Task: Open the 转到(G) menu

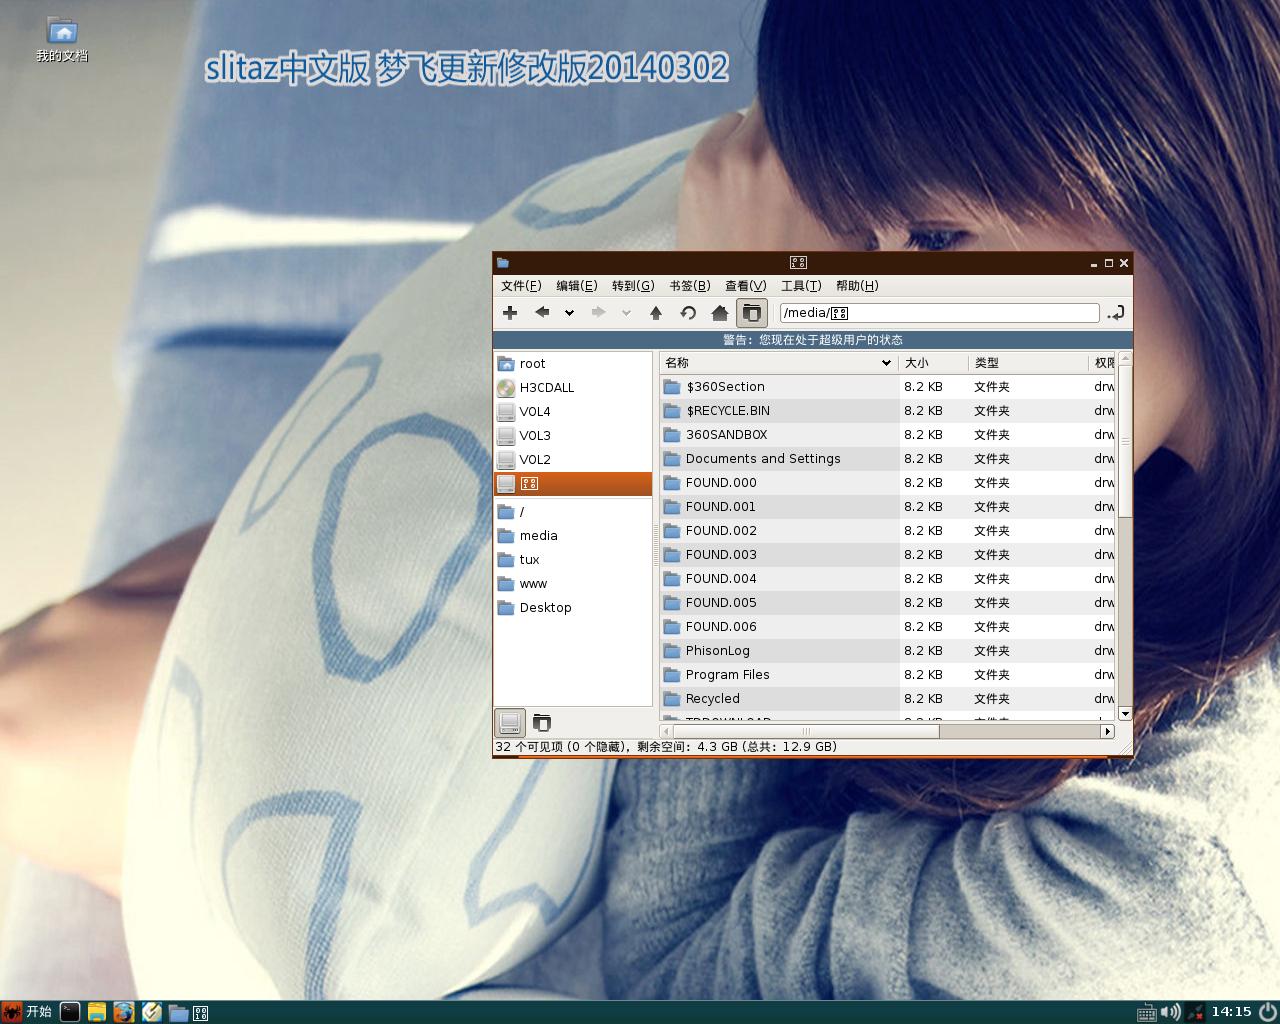Action: (633, 286)
